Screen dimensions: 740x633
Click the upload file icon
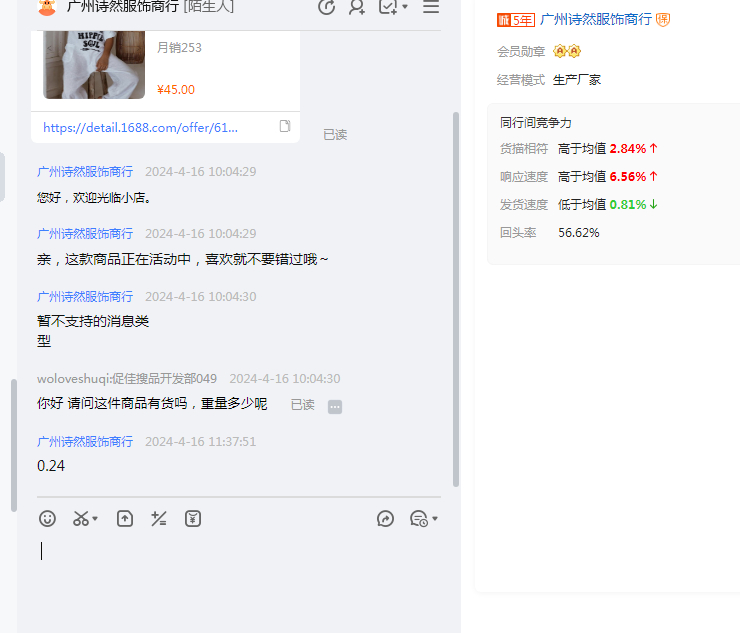(x=125, y=518)
